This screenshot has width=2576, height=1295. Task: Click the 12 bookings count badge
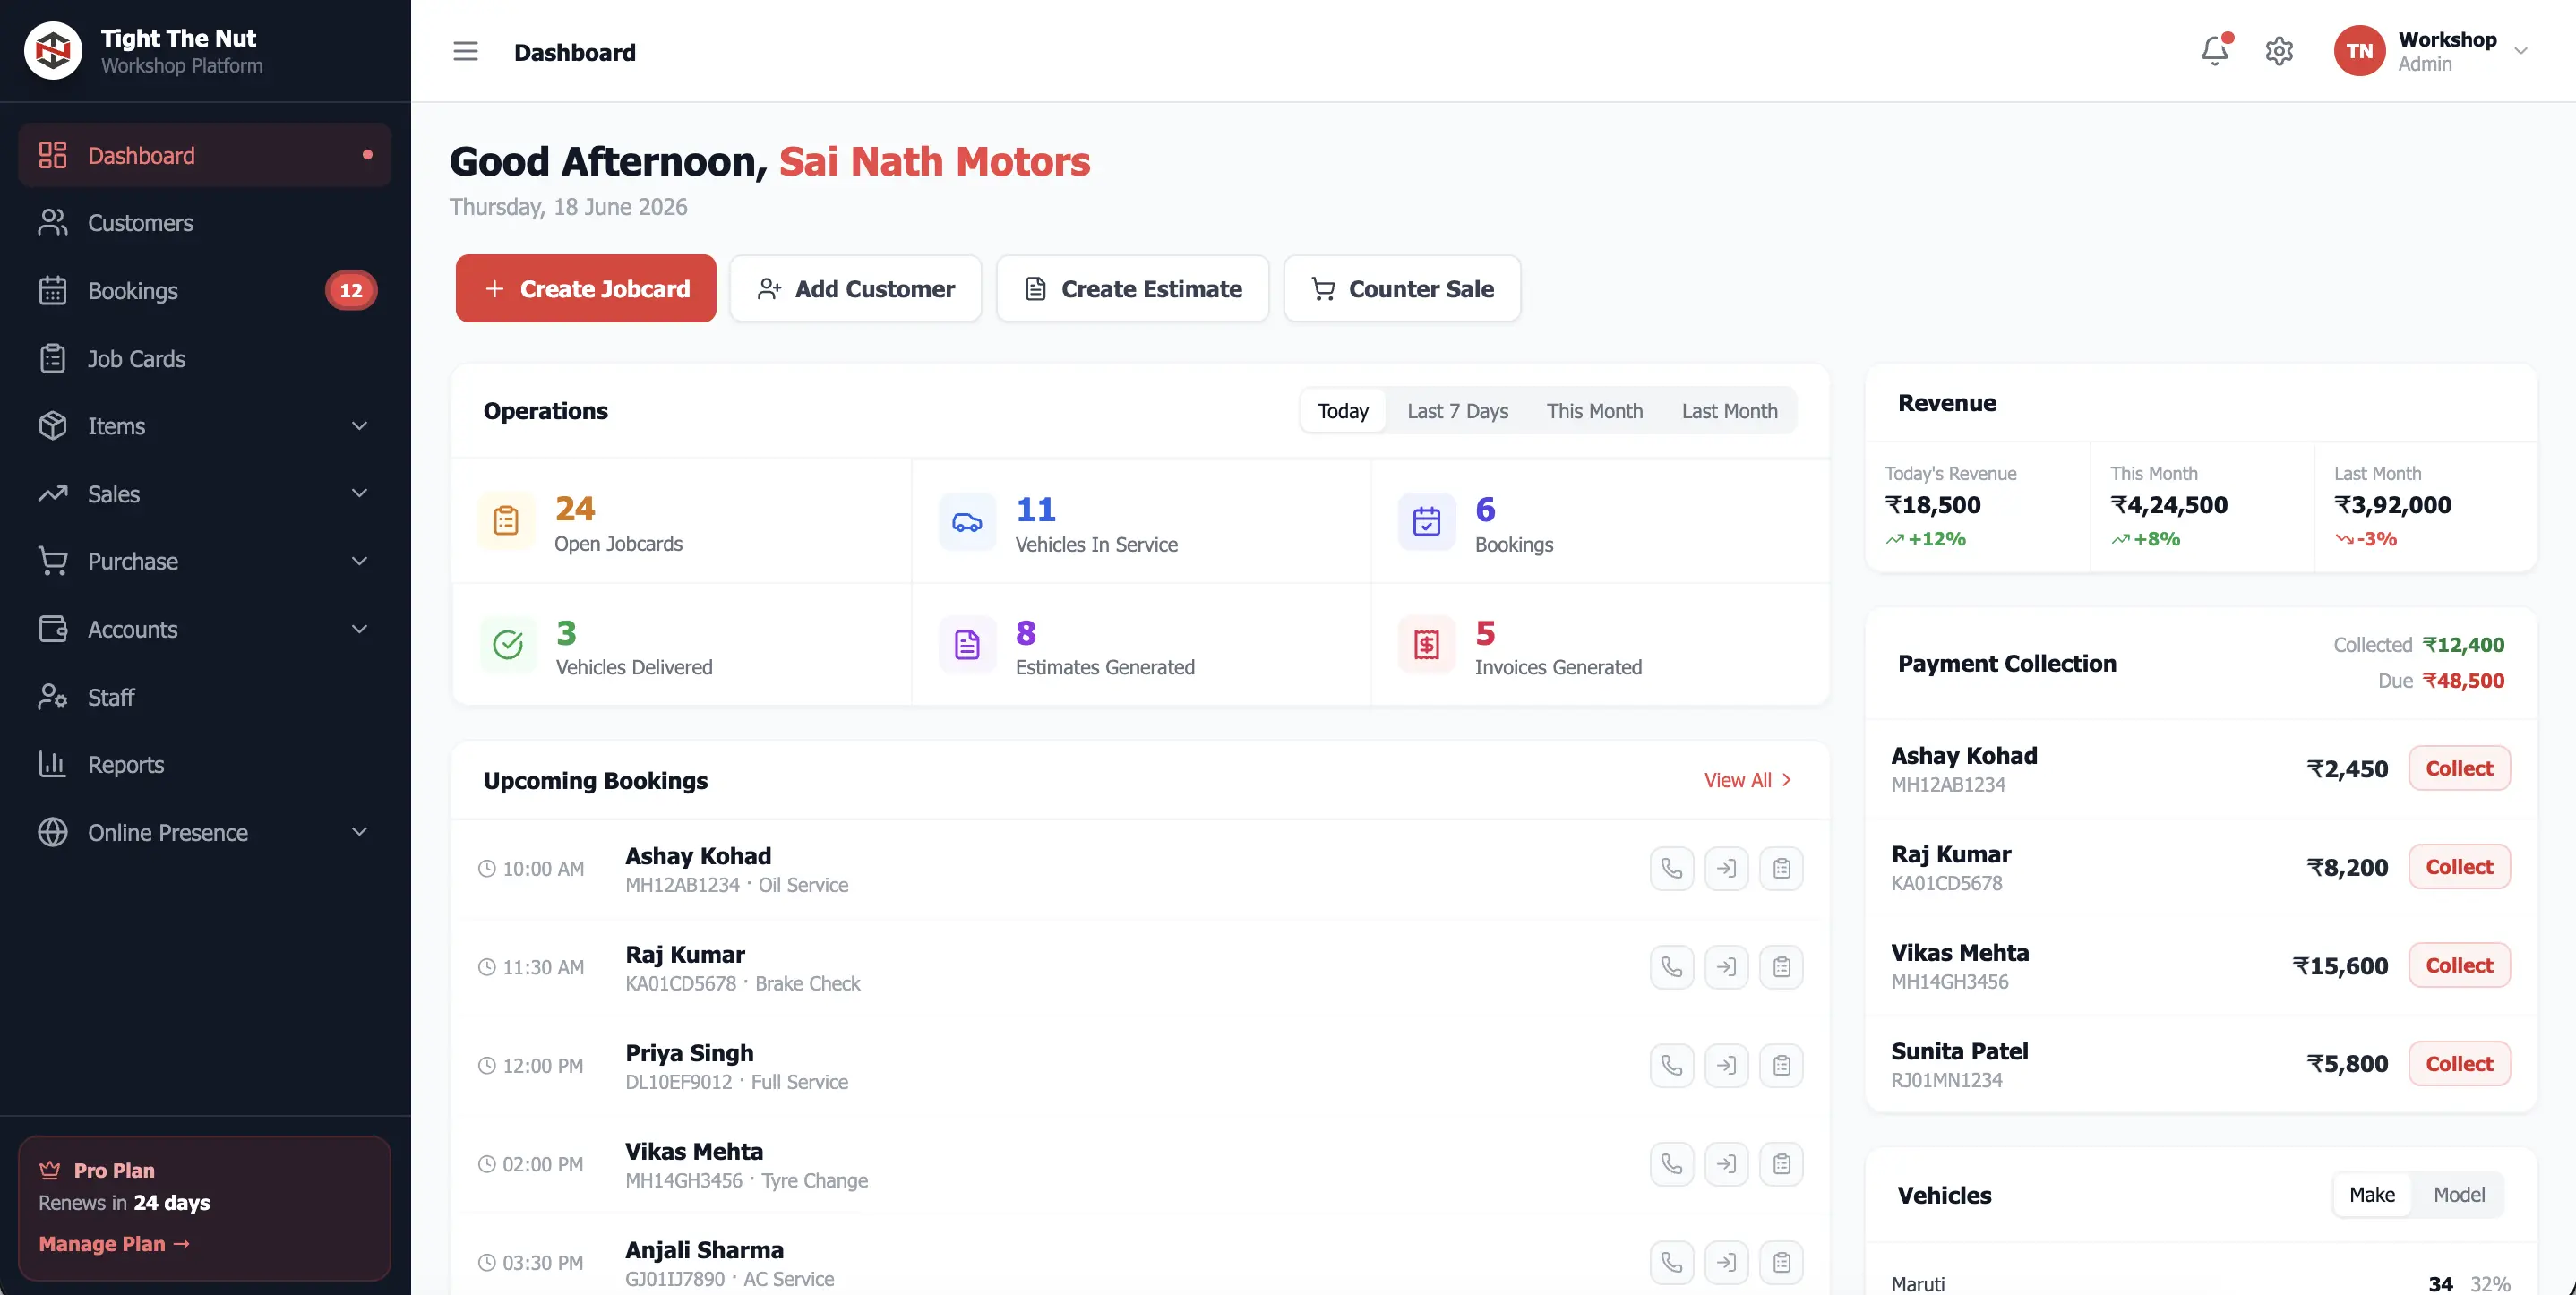coord(351,291)
